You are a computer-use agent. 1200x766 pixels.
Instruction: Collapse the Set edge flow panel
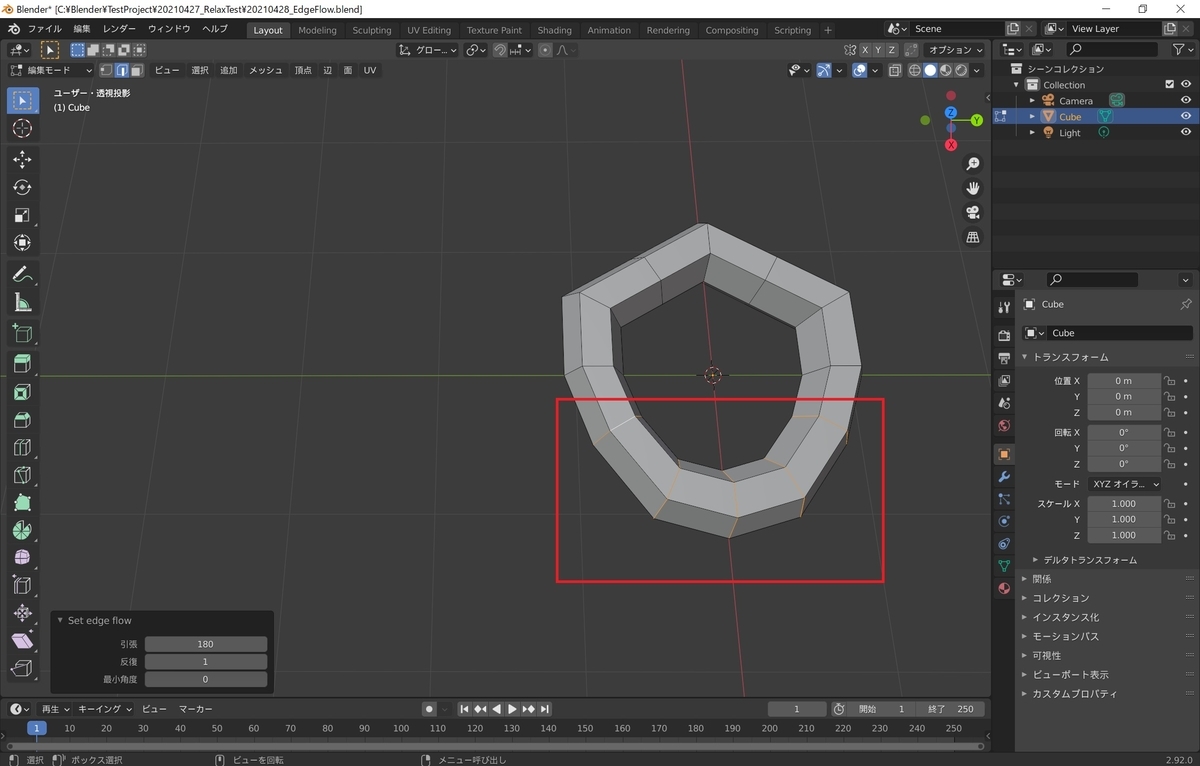[x=60, y=621]
